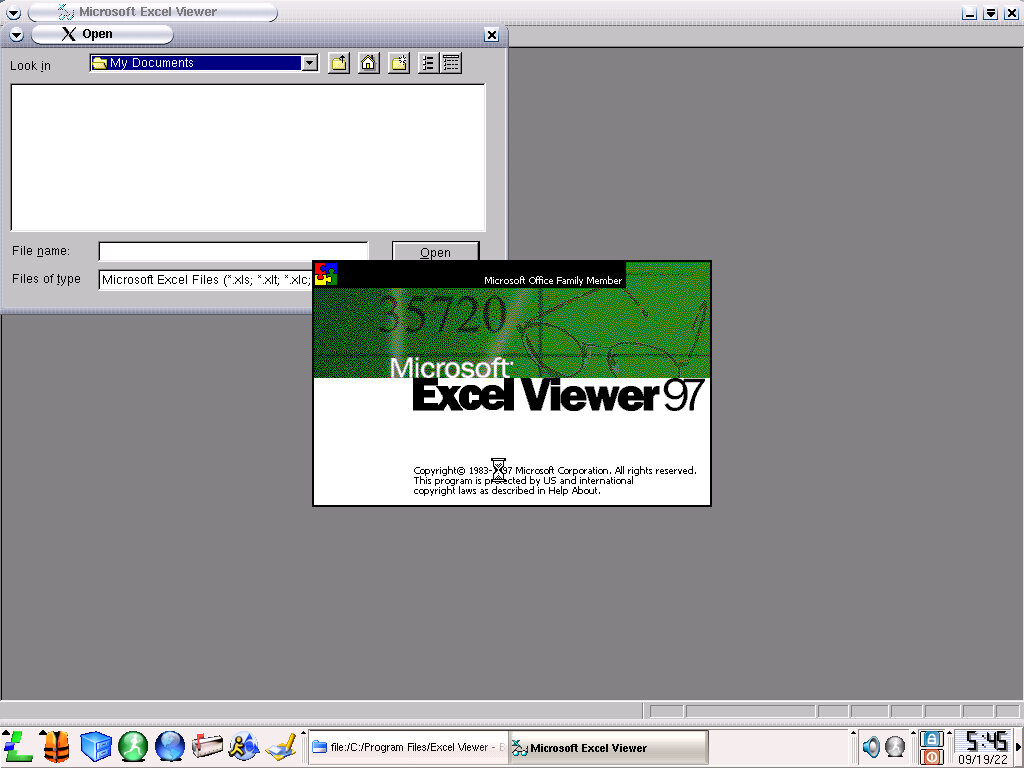Open the life preserver help icon
The width and height of the screenshot is (1024, 768).
pos(56,746)
